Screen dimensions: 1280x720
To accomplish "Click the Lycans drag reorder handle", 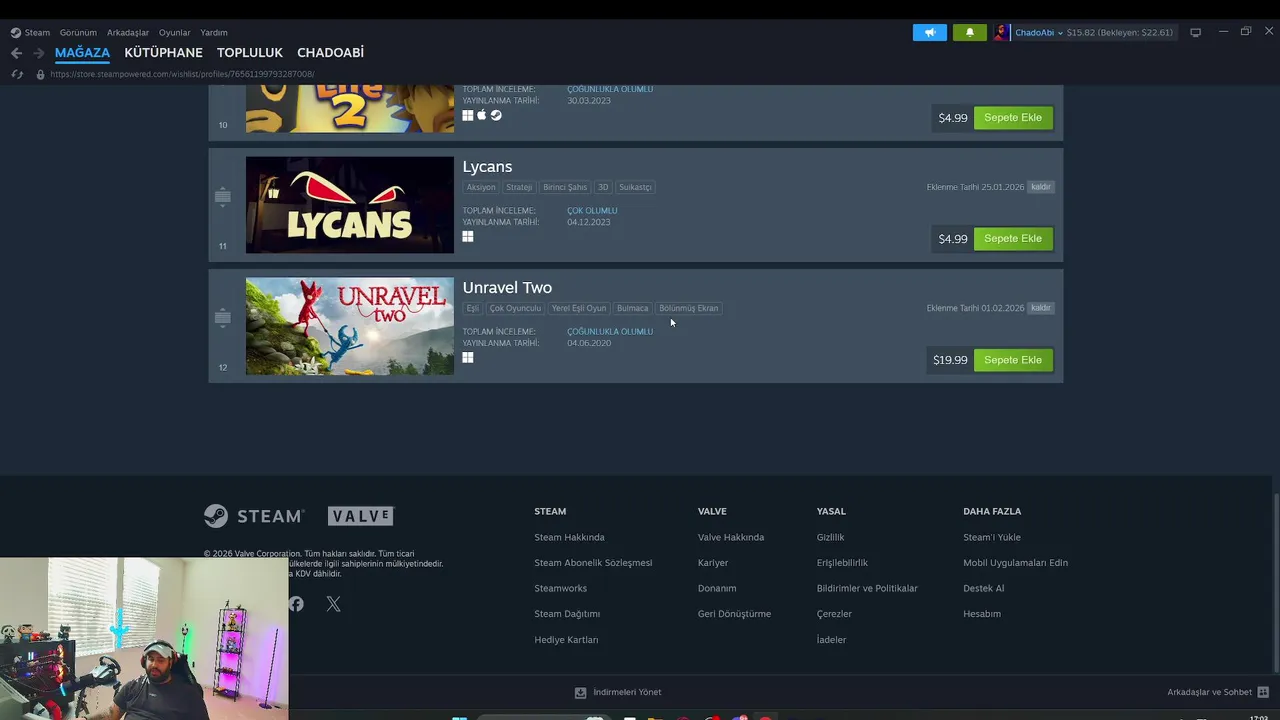I will click(x=223, y=197).
